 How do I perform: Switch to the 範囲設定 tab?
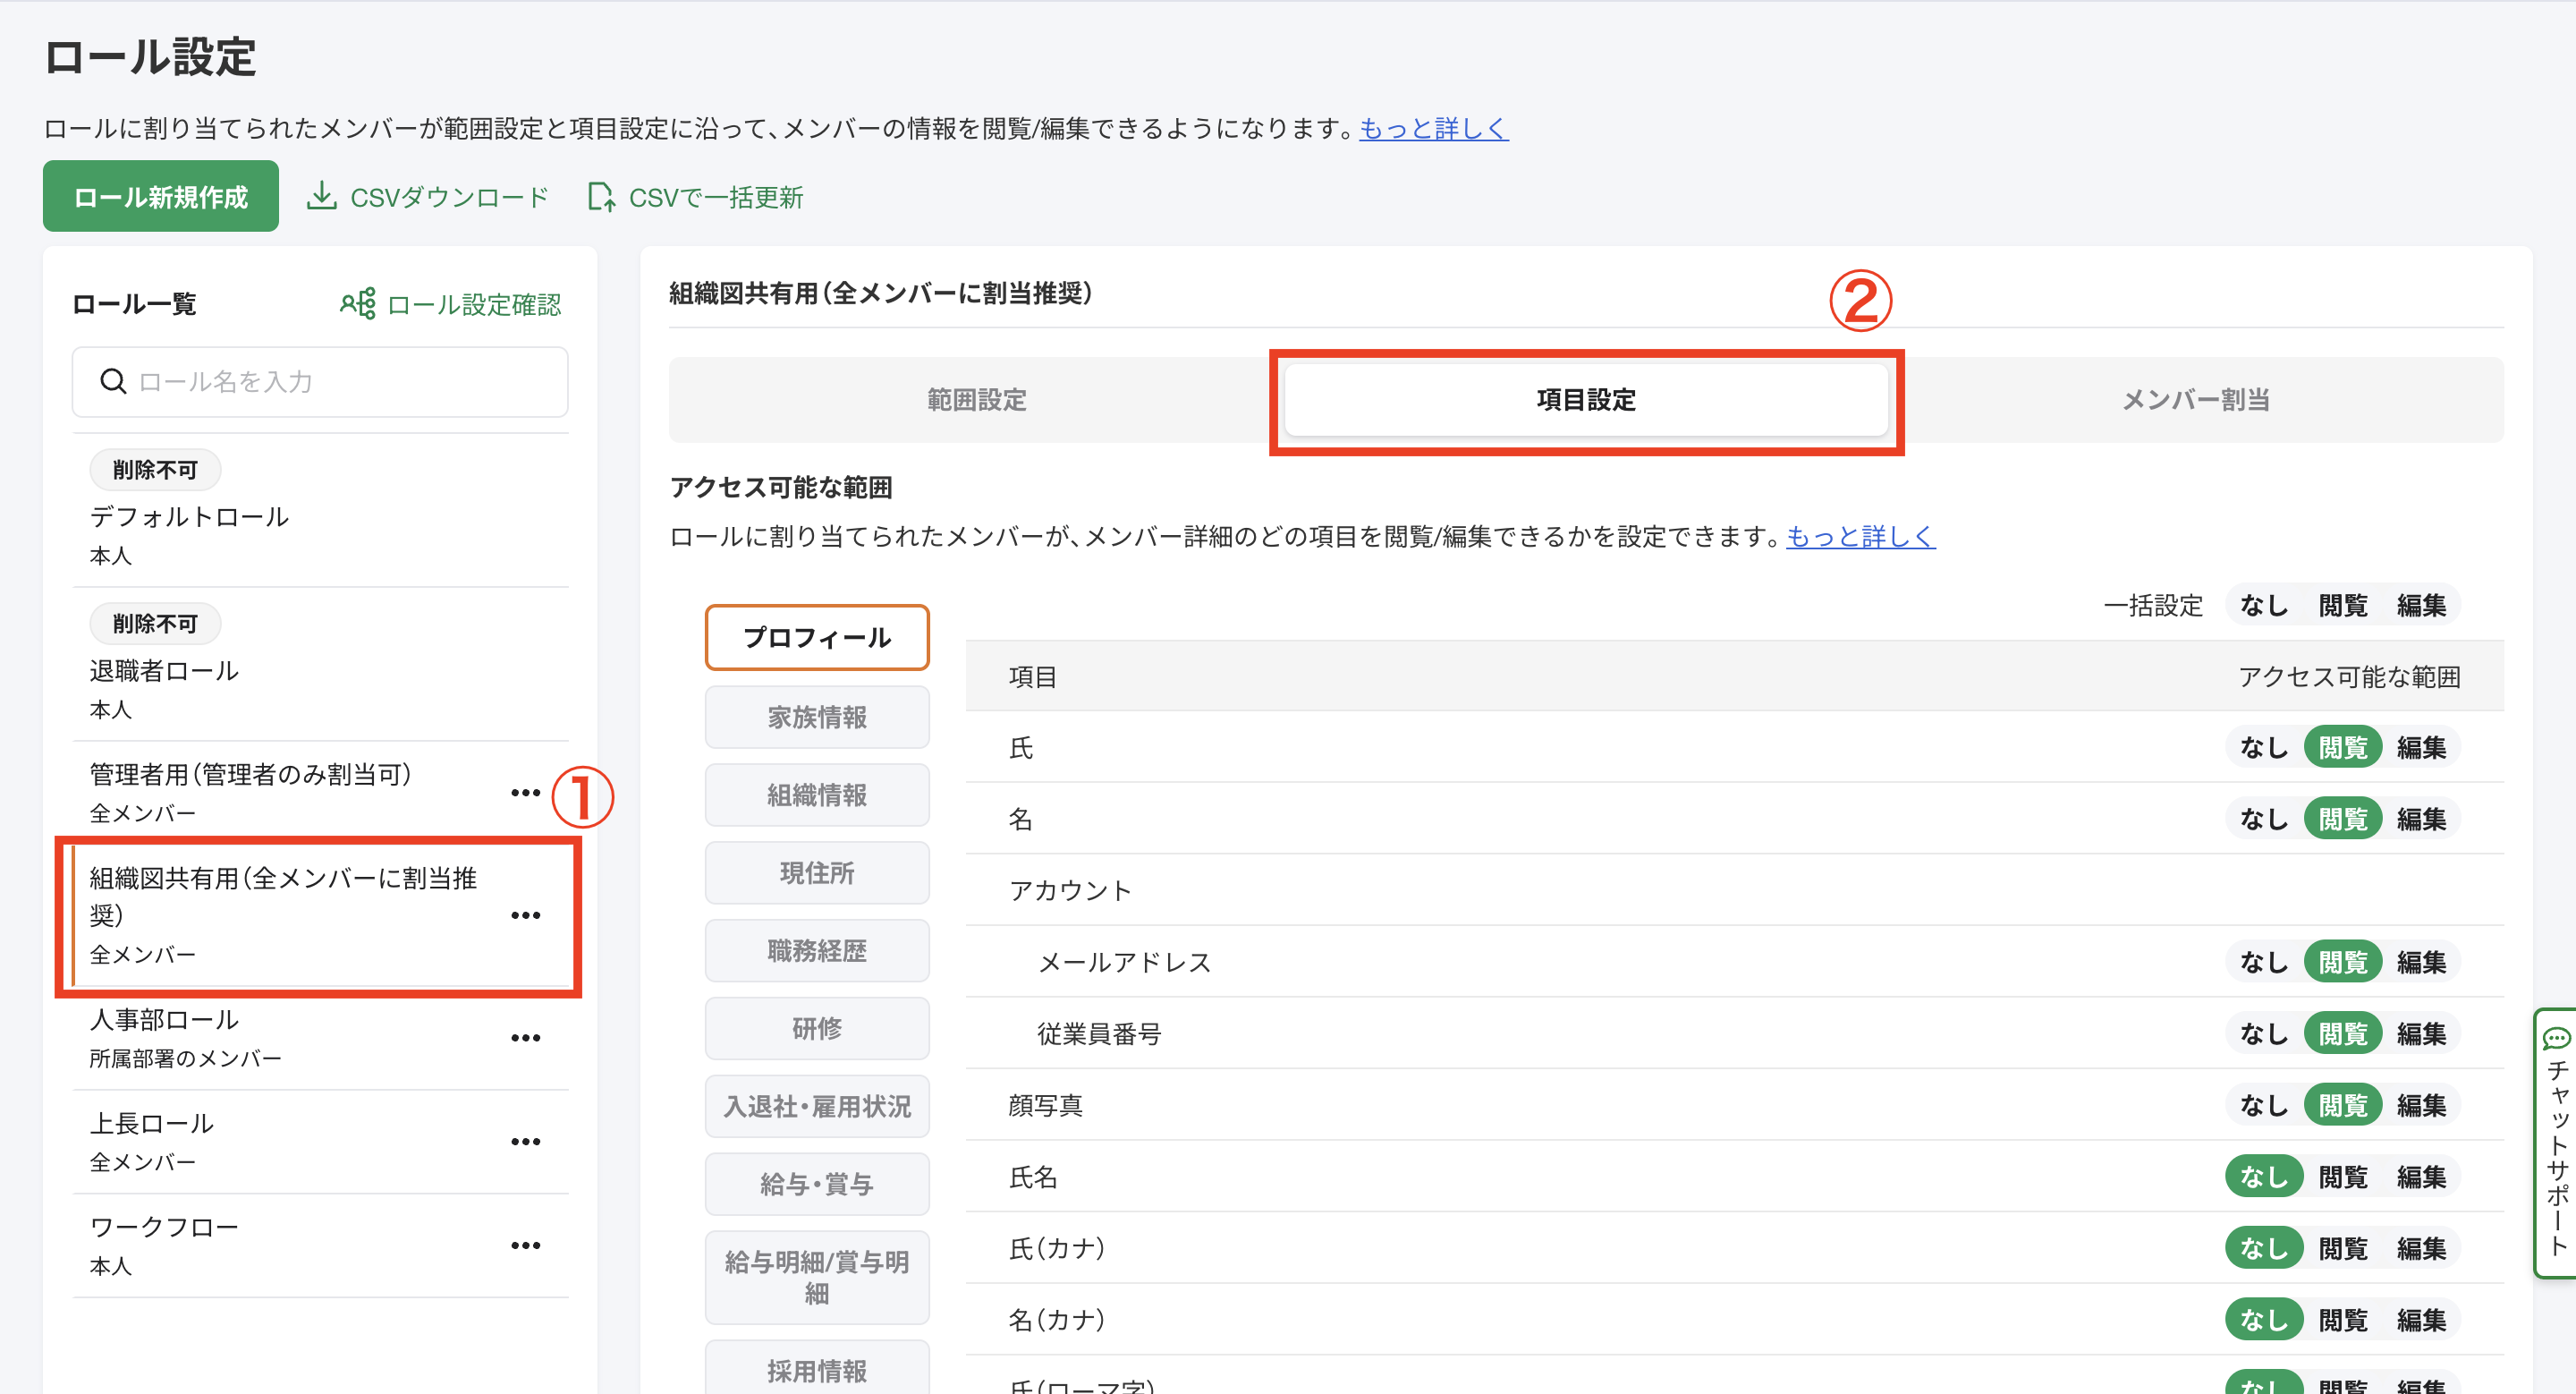[976, 400]
